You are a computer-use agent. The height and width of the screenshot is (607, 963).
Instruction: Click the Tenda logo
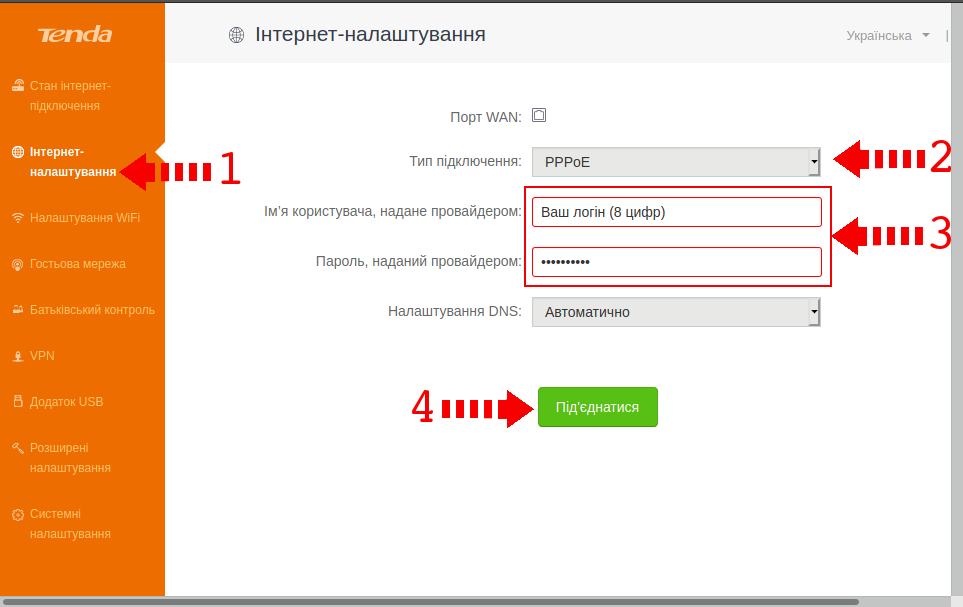(75, 36)
